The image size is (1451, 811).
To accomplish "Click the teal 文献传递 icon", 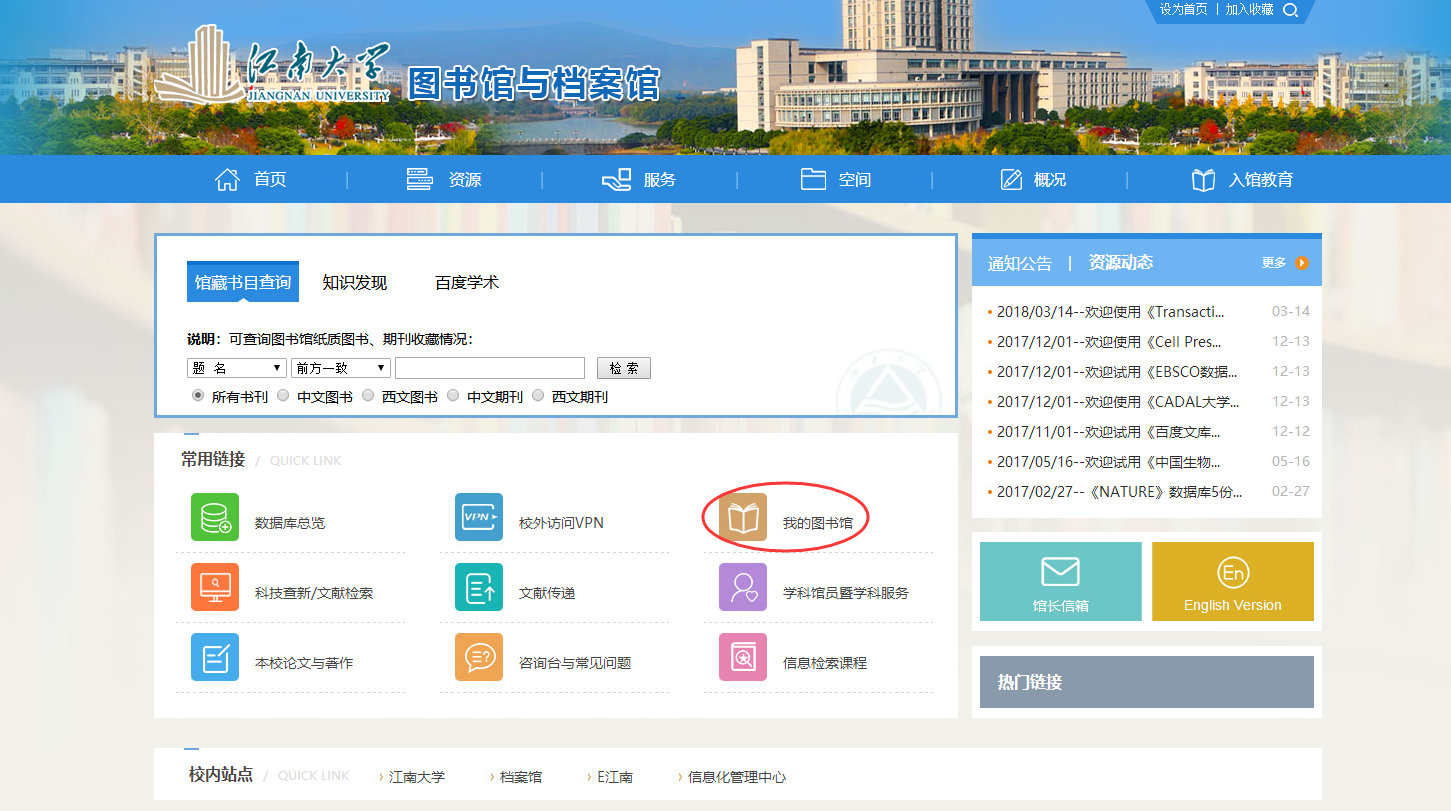I will point(479,587).
